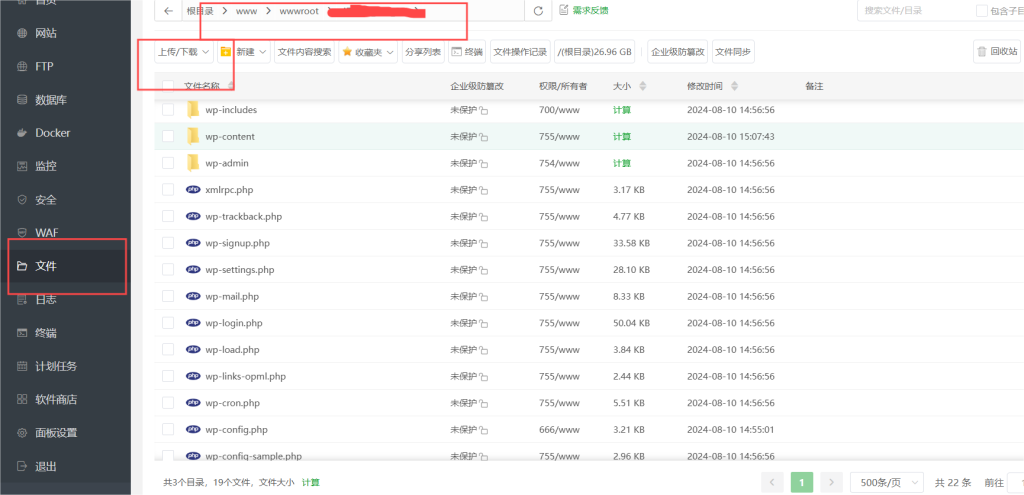Click the lock icon on the wp-content row
This screenshot has width=1024, height=495.
tap(484, 137)
